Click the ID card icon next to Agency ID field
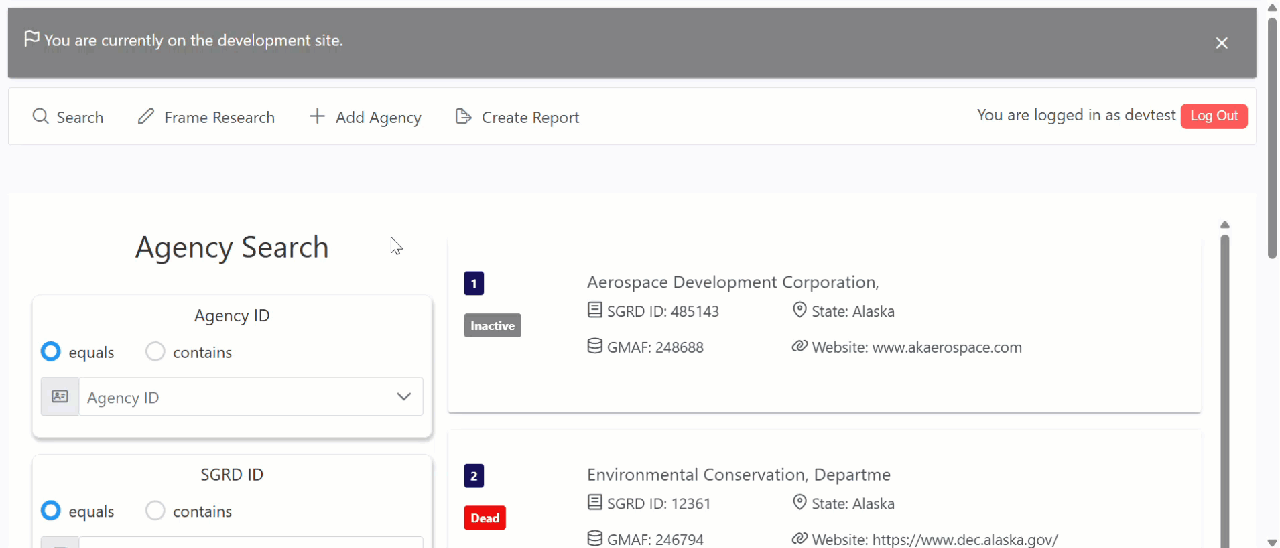This screenshot has height=548, width=1280. (x=60, y=397)
